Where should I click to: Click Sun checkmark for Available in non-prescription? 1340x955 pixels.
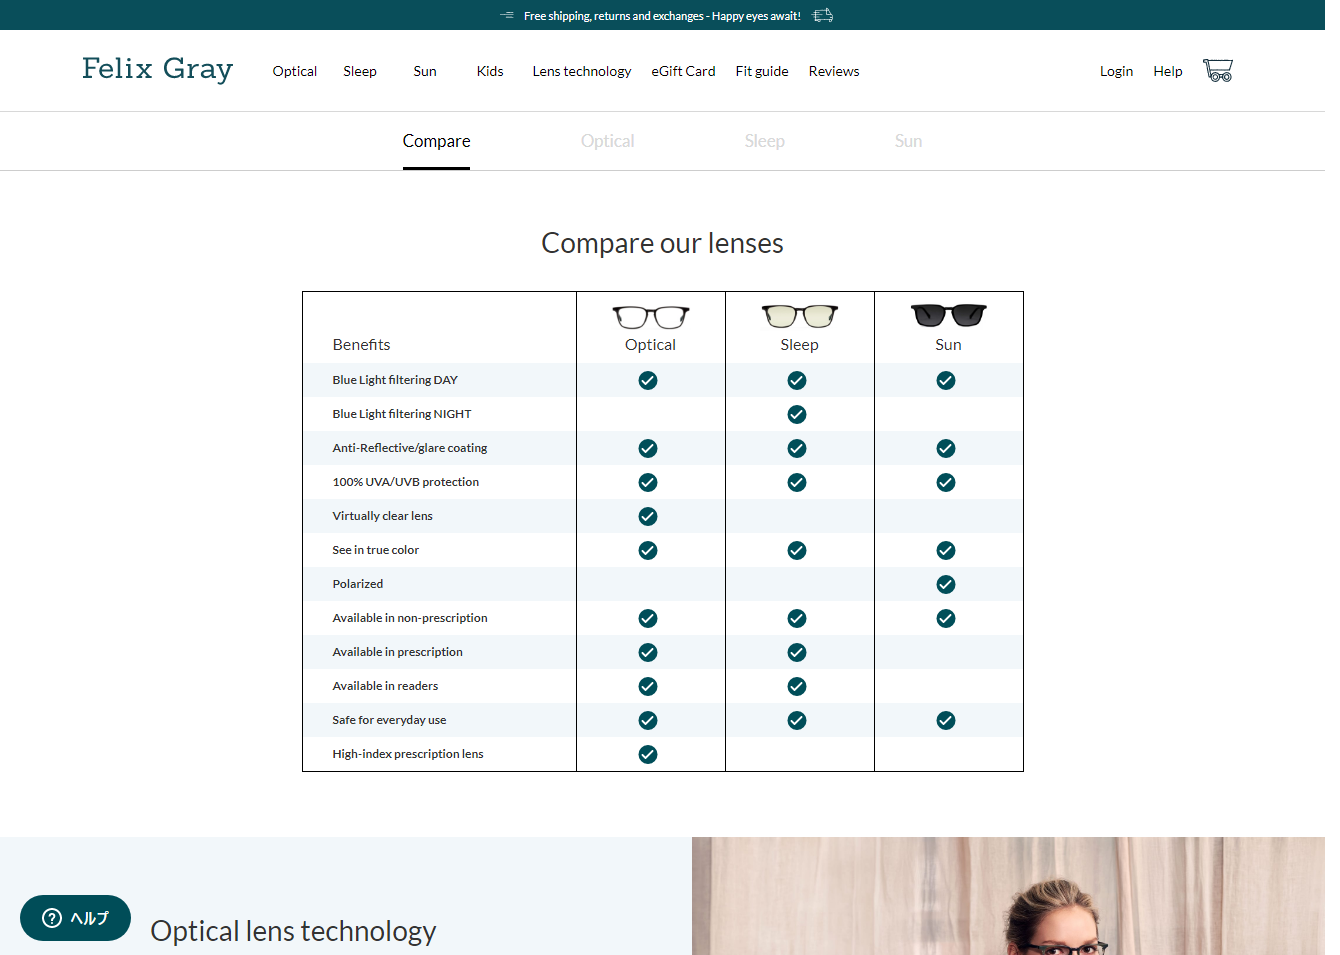click(946, 618)
